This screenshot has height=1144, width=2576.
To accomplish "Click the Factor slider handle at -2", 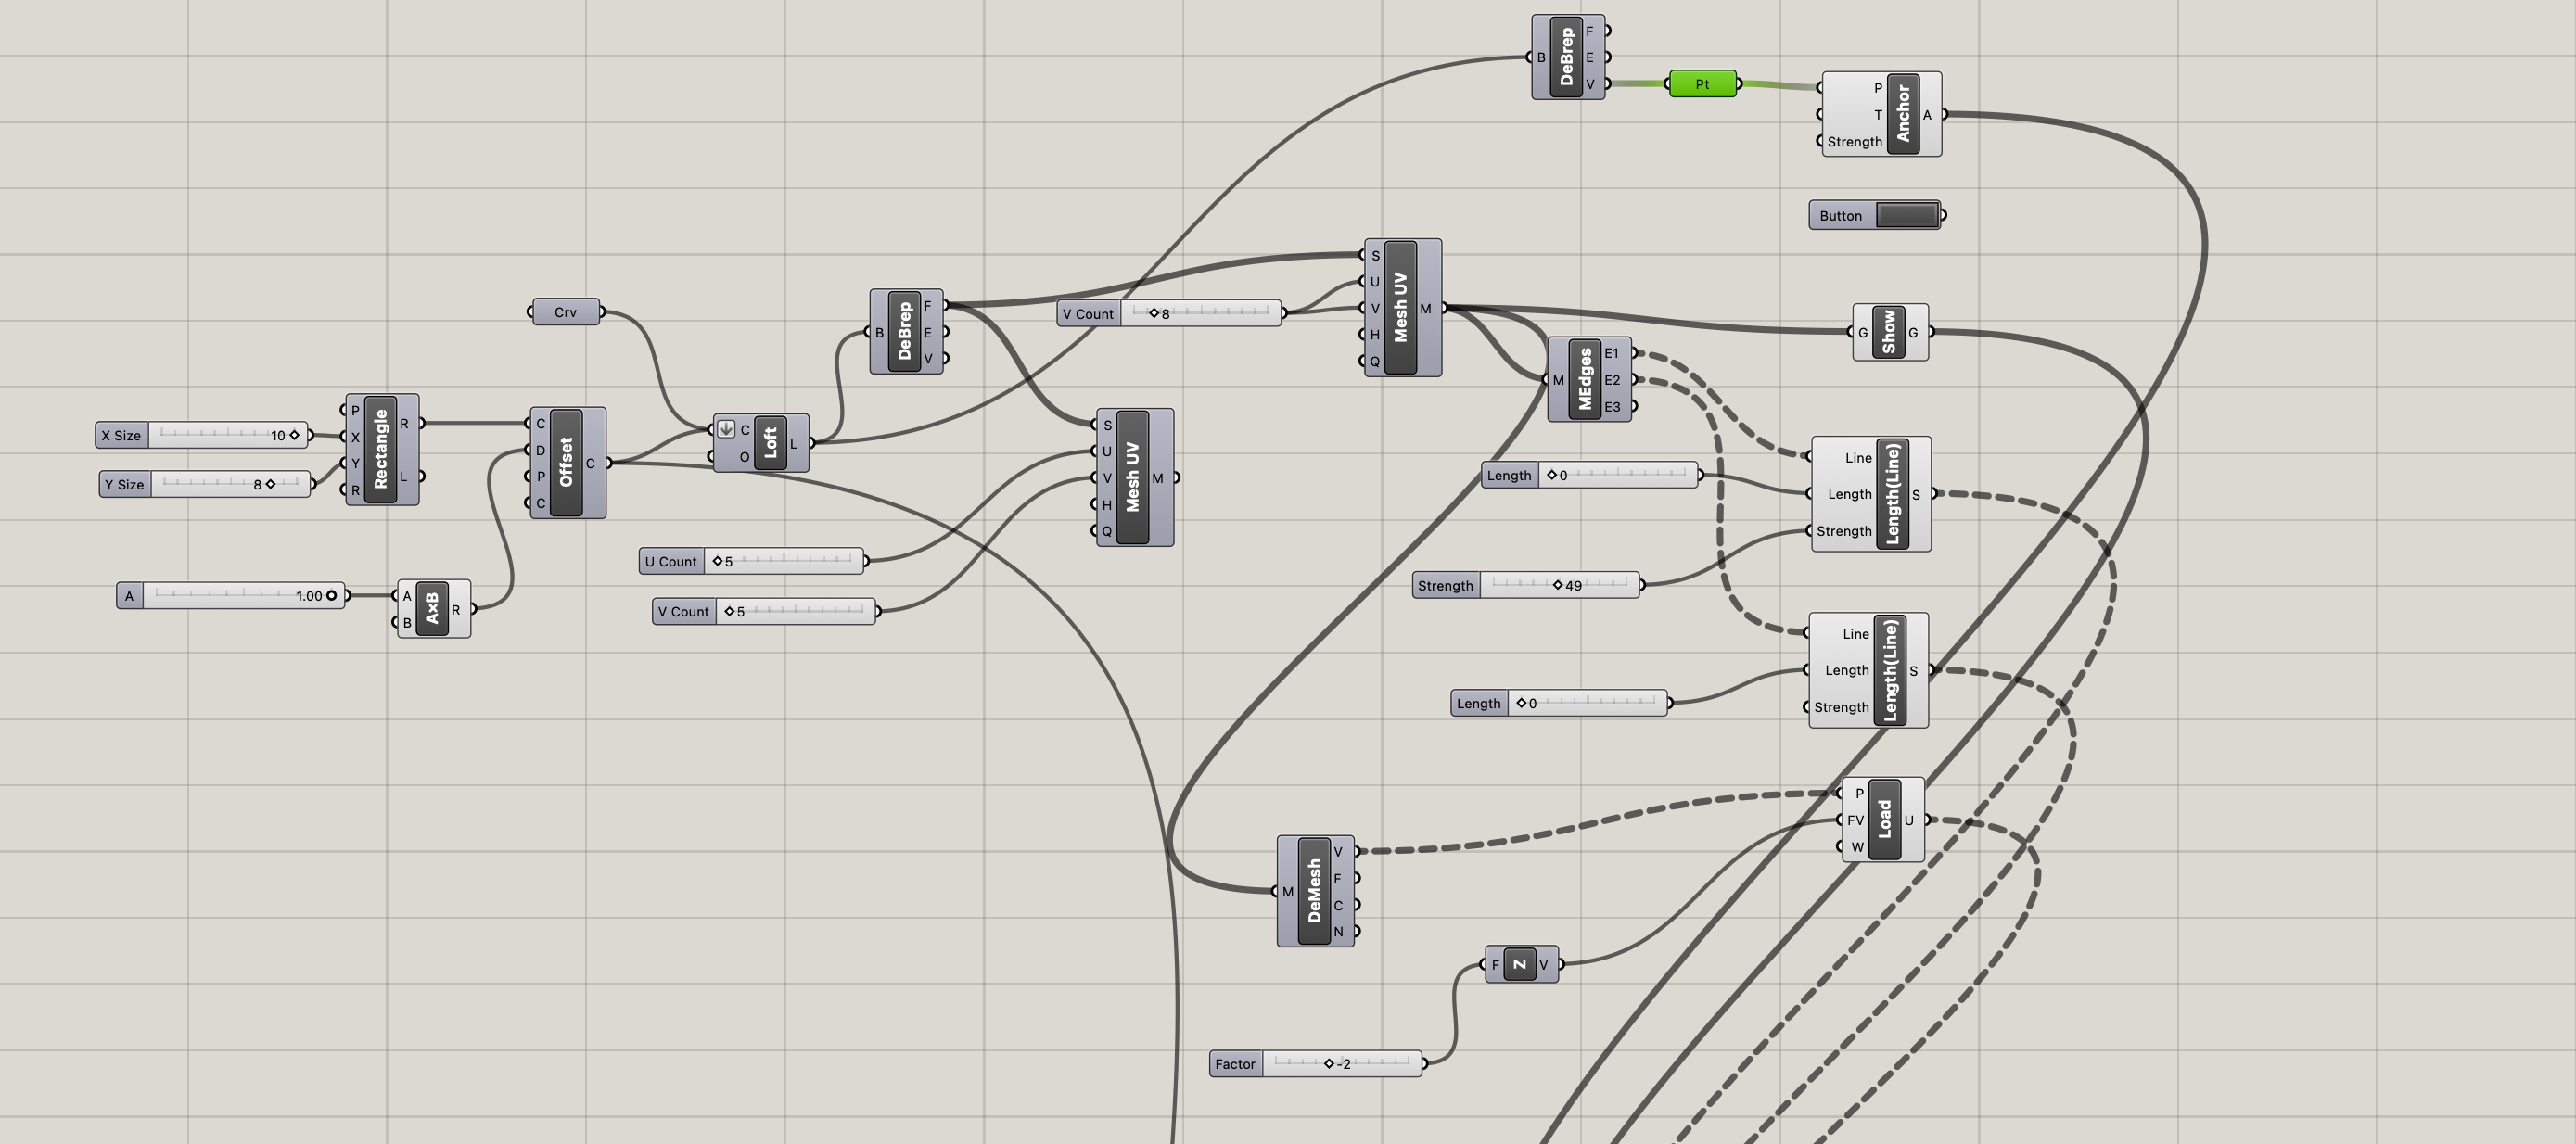I will click(x=1329, y=1064).
